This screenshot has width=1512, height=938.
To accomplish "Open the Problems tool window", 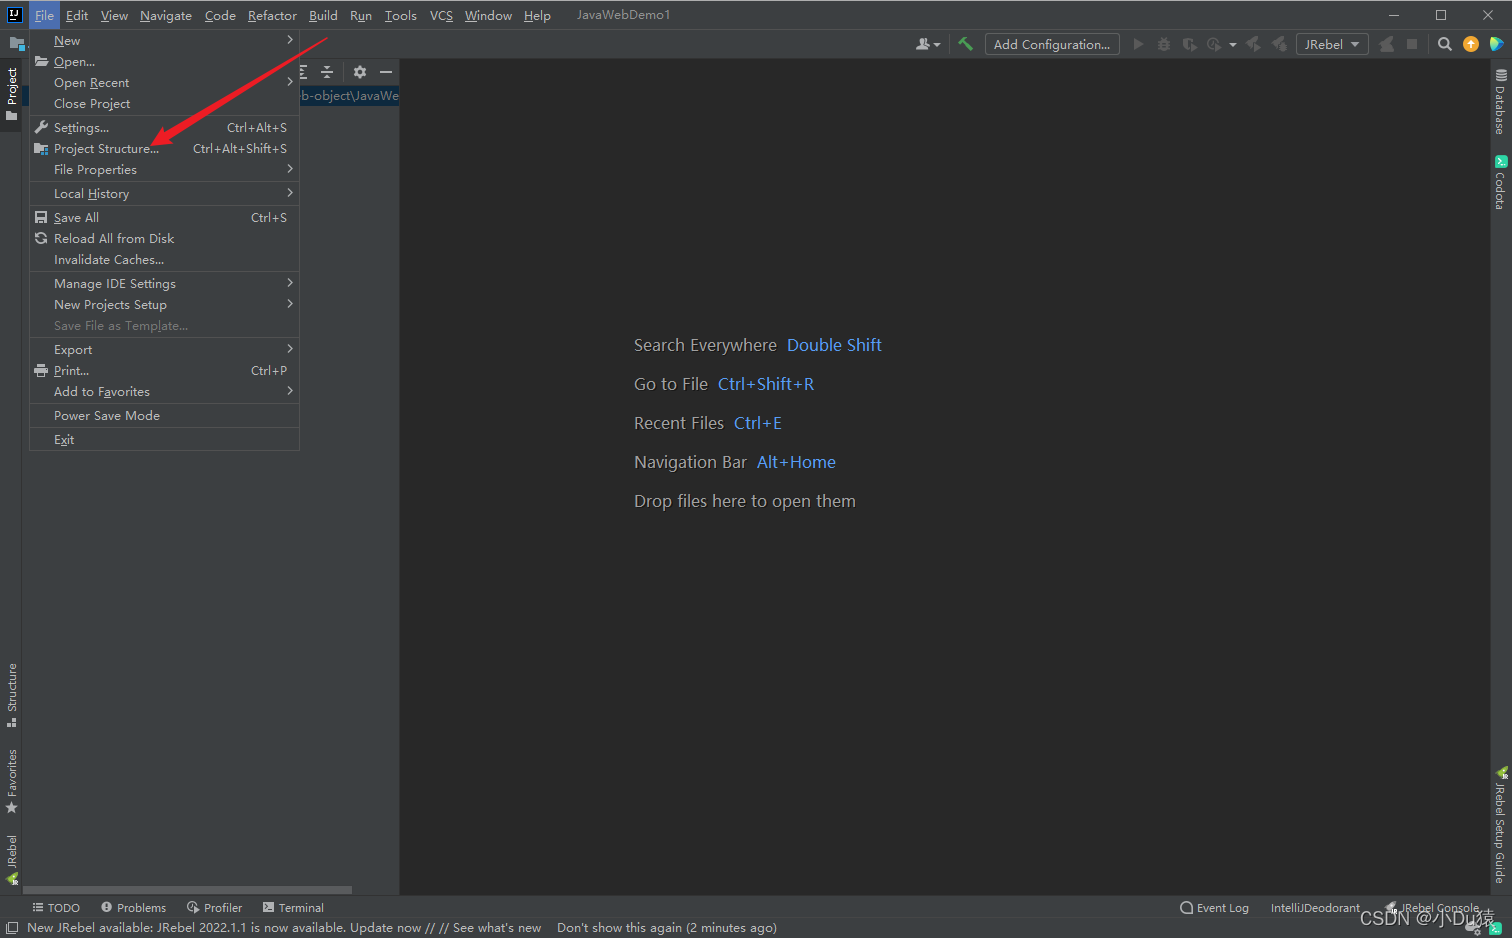I will (133, 908).
